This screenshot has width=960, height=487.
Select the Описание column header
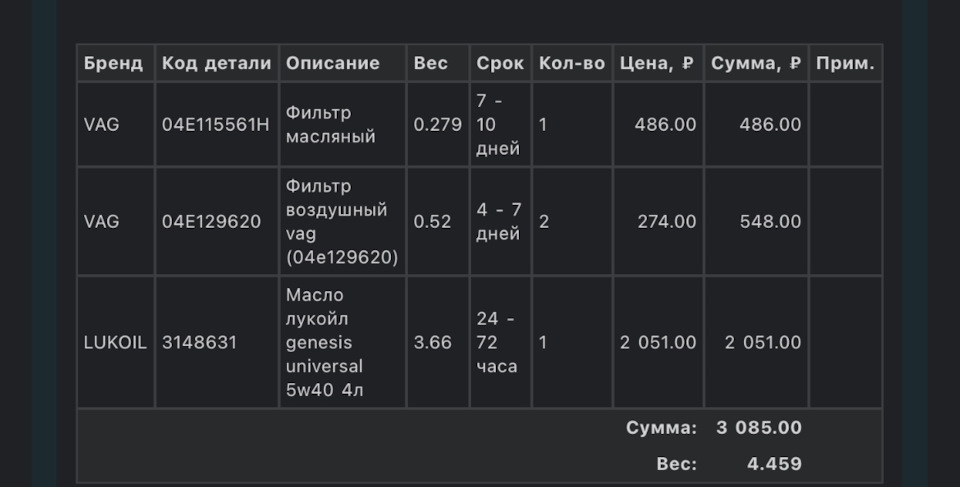point(332,63)
